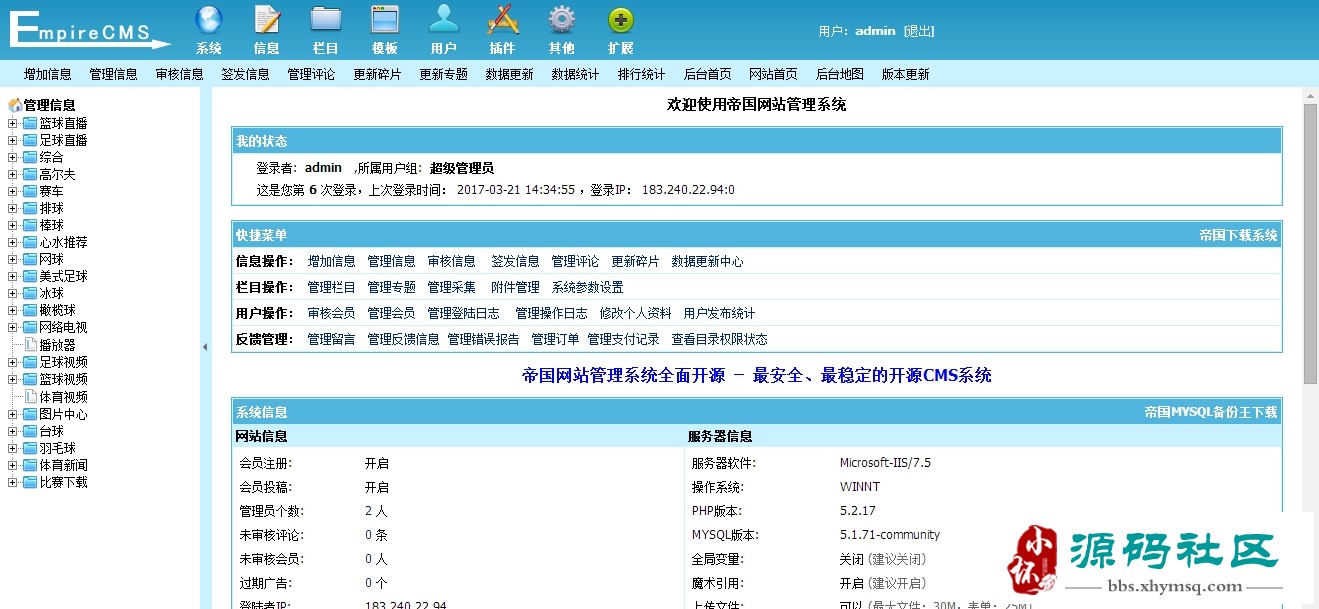The height and width of the screenshot is (609, 1319).
Task: Open the 用户 (User) person icon
Action: (444, 19)
